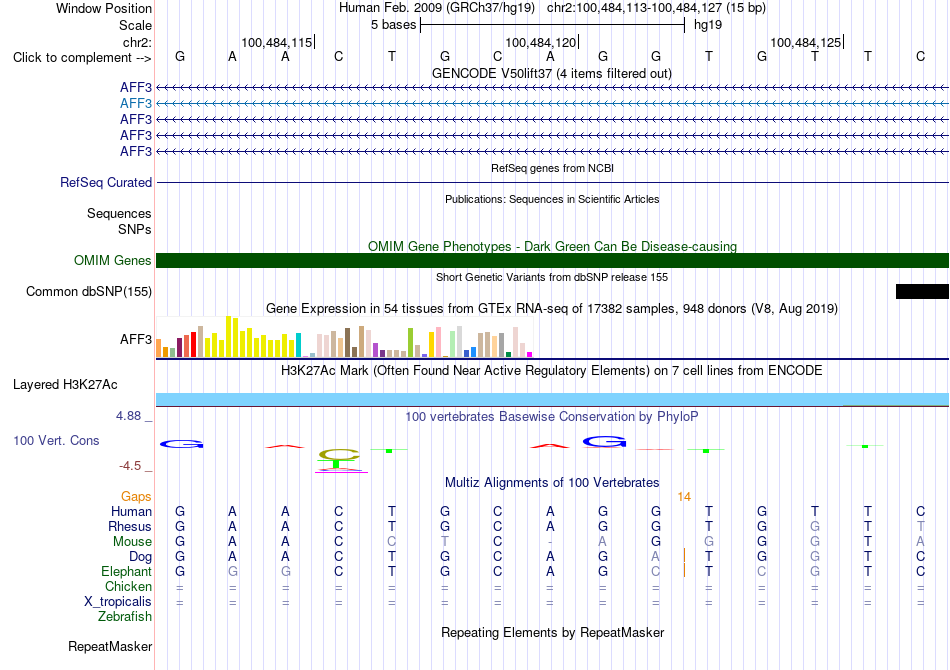Select the Chicken alignment row label
This screenshot has width=950, height=670.
pos(128,586)
